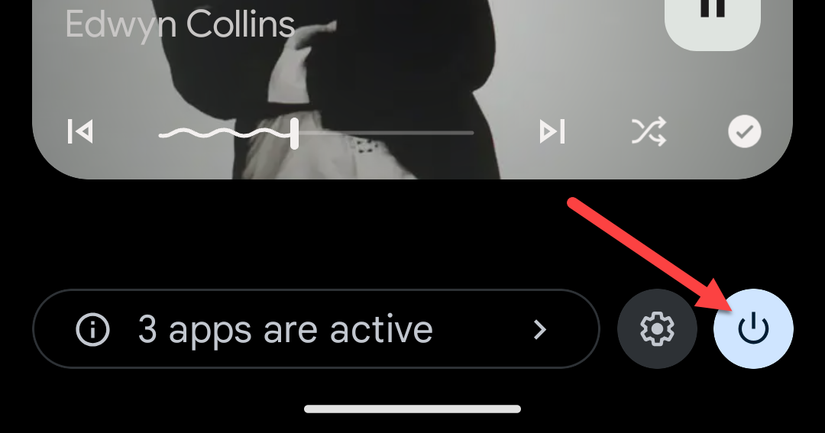Toggle the checkmark saved-song icon
This screenshot has height=433, width=825.
coord(744,132)
